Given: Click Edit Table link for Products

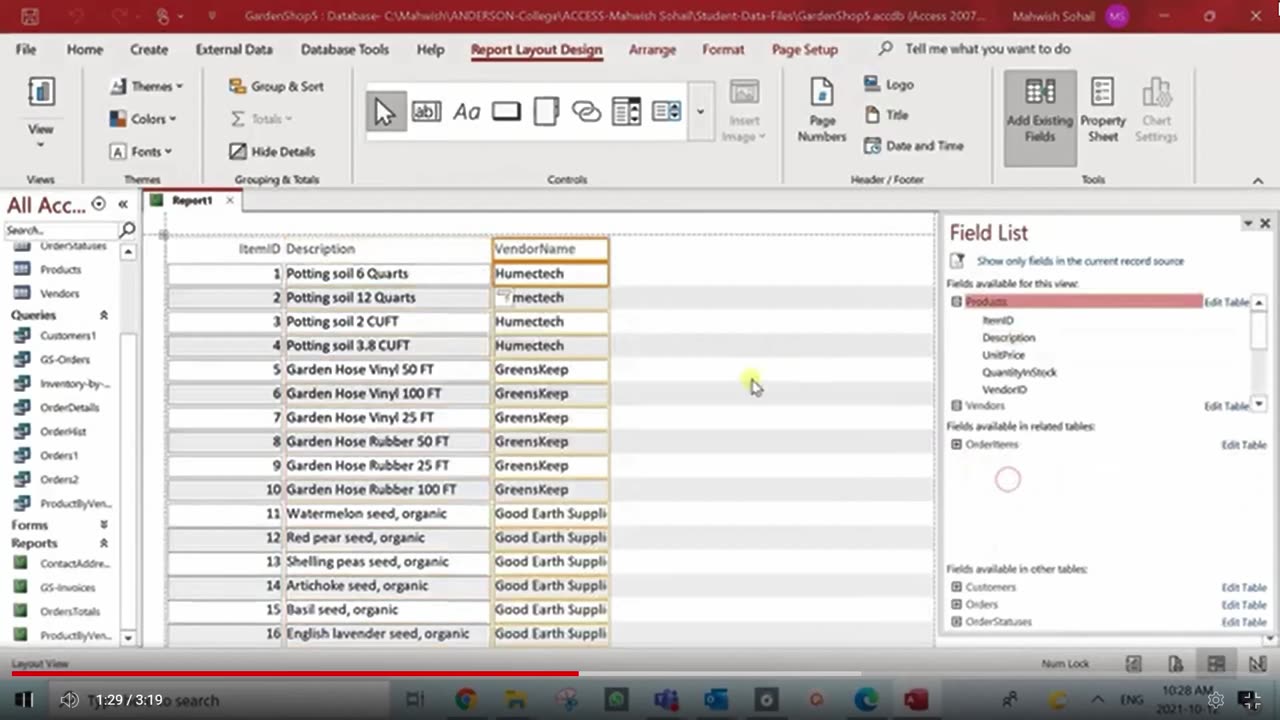Looking at the screenshot, I should tap(1226, 302).
